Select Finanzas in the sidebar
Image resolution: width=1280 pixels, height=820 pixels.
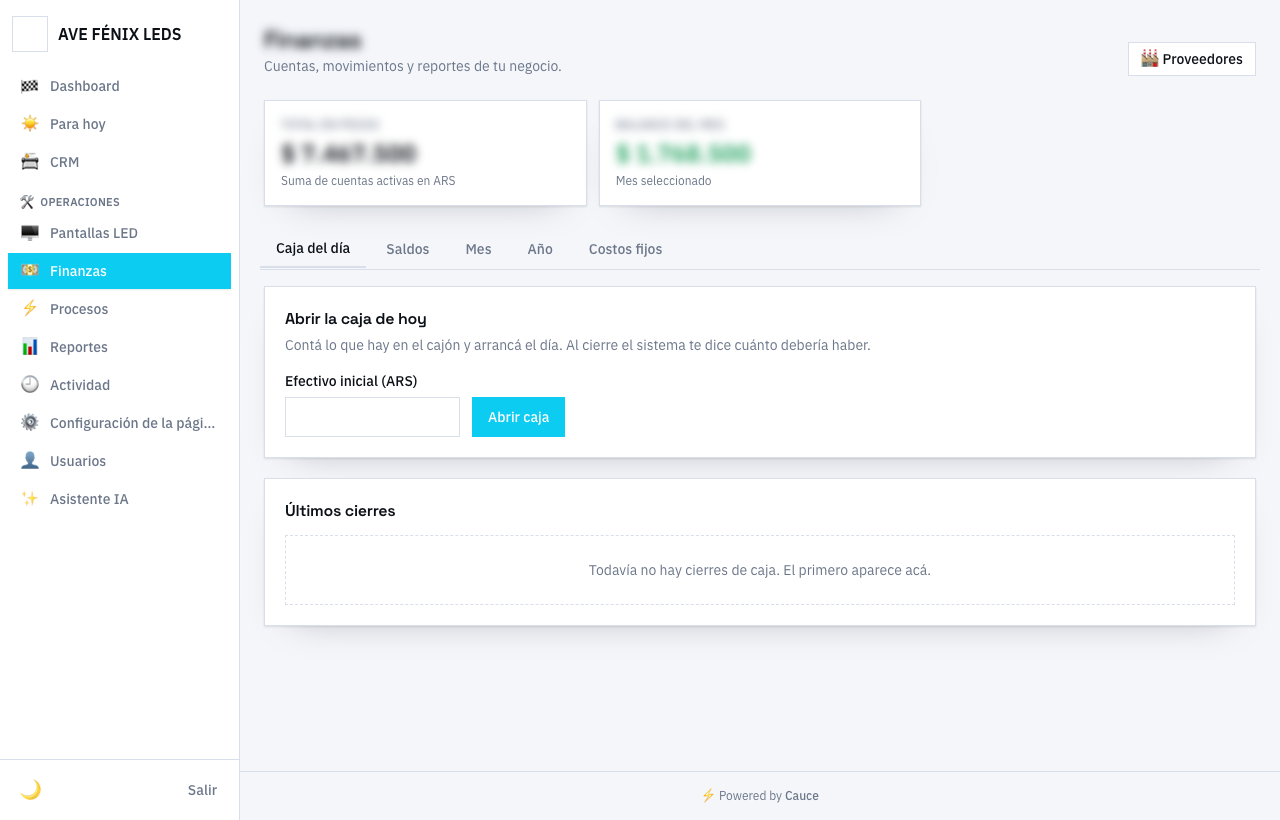[119, 271]
